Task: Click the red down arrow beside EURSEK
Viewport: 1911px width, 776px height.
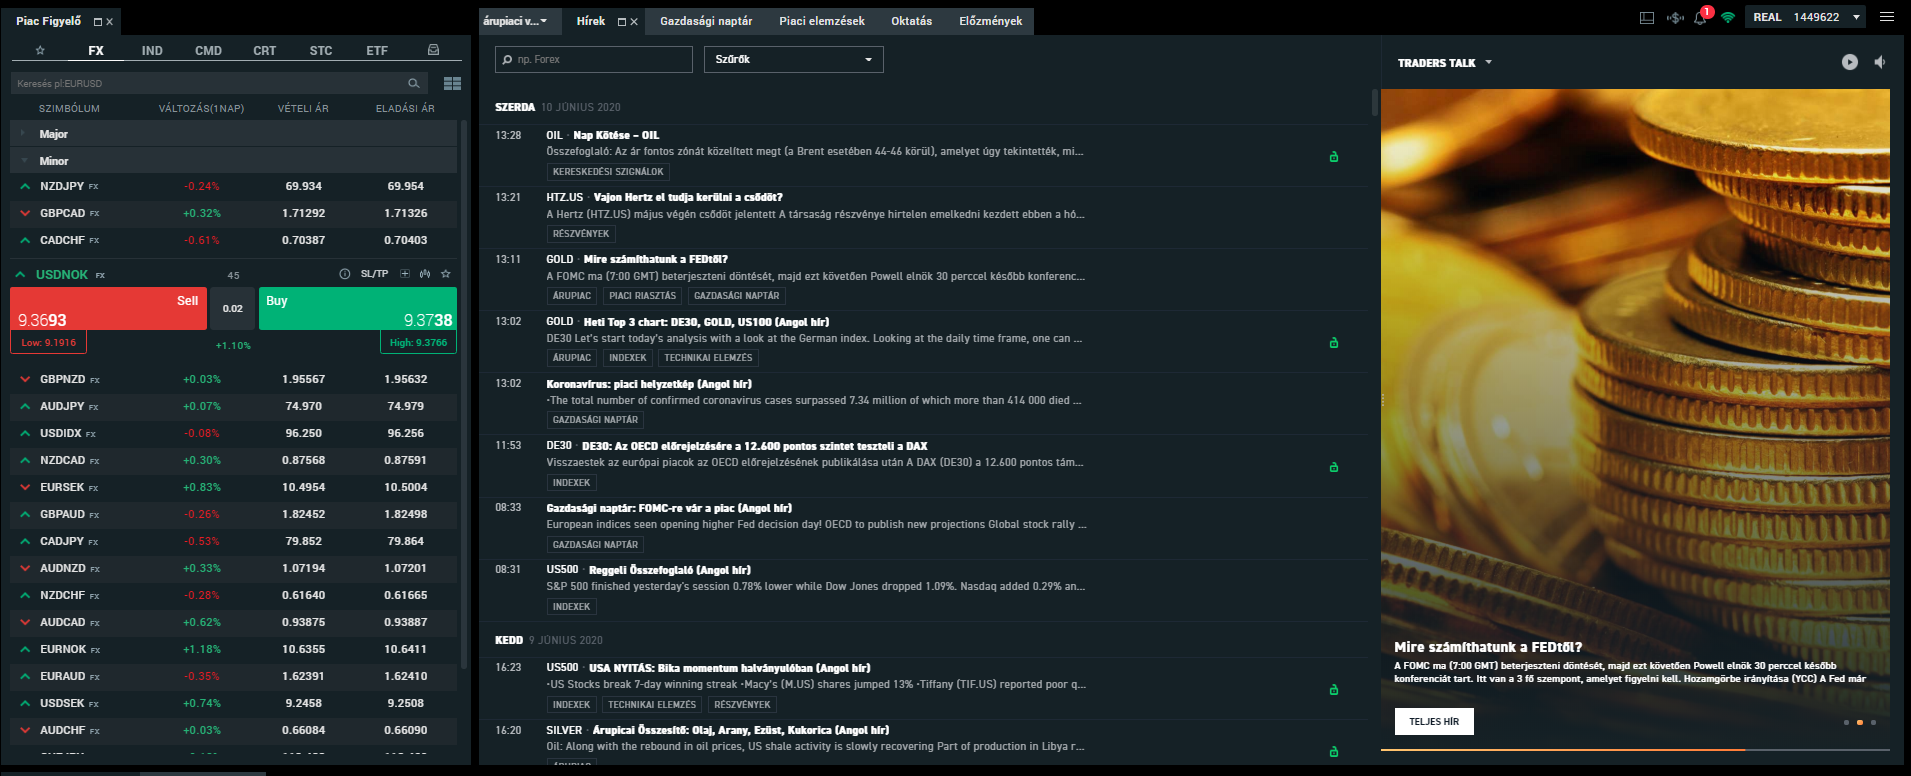Action: [25, 487]
